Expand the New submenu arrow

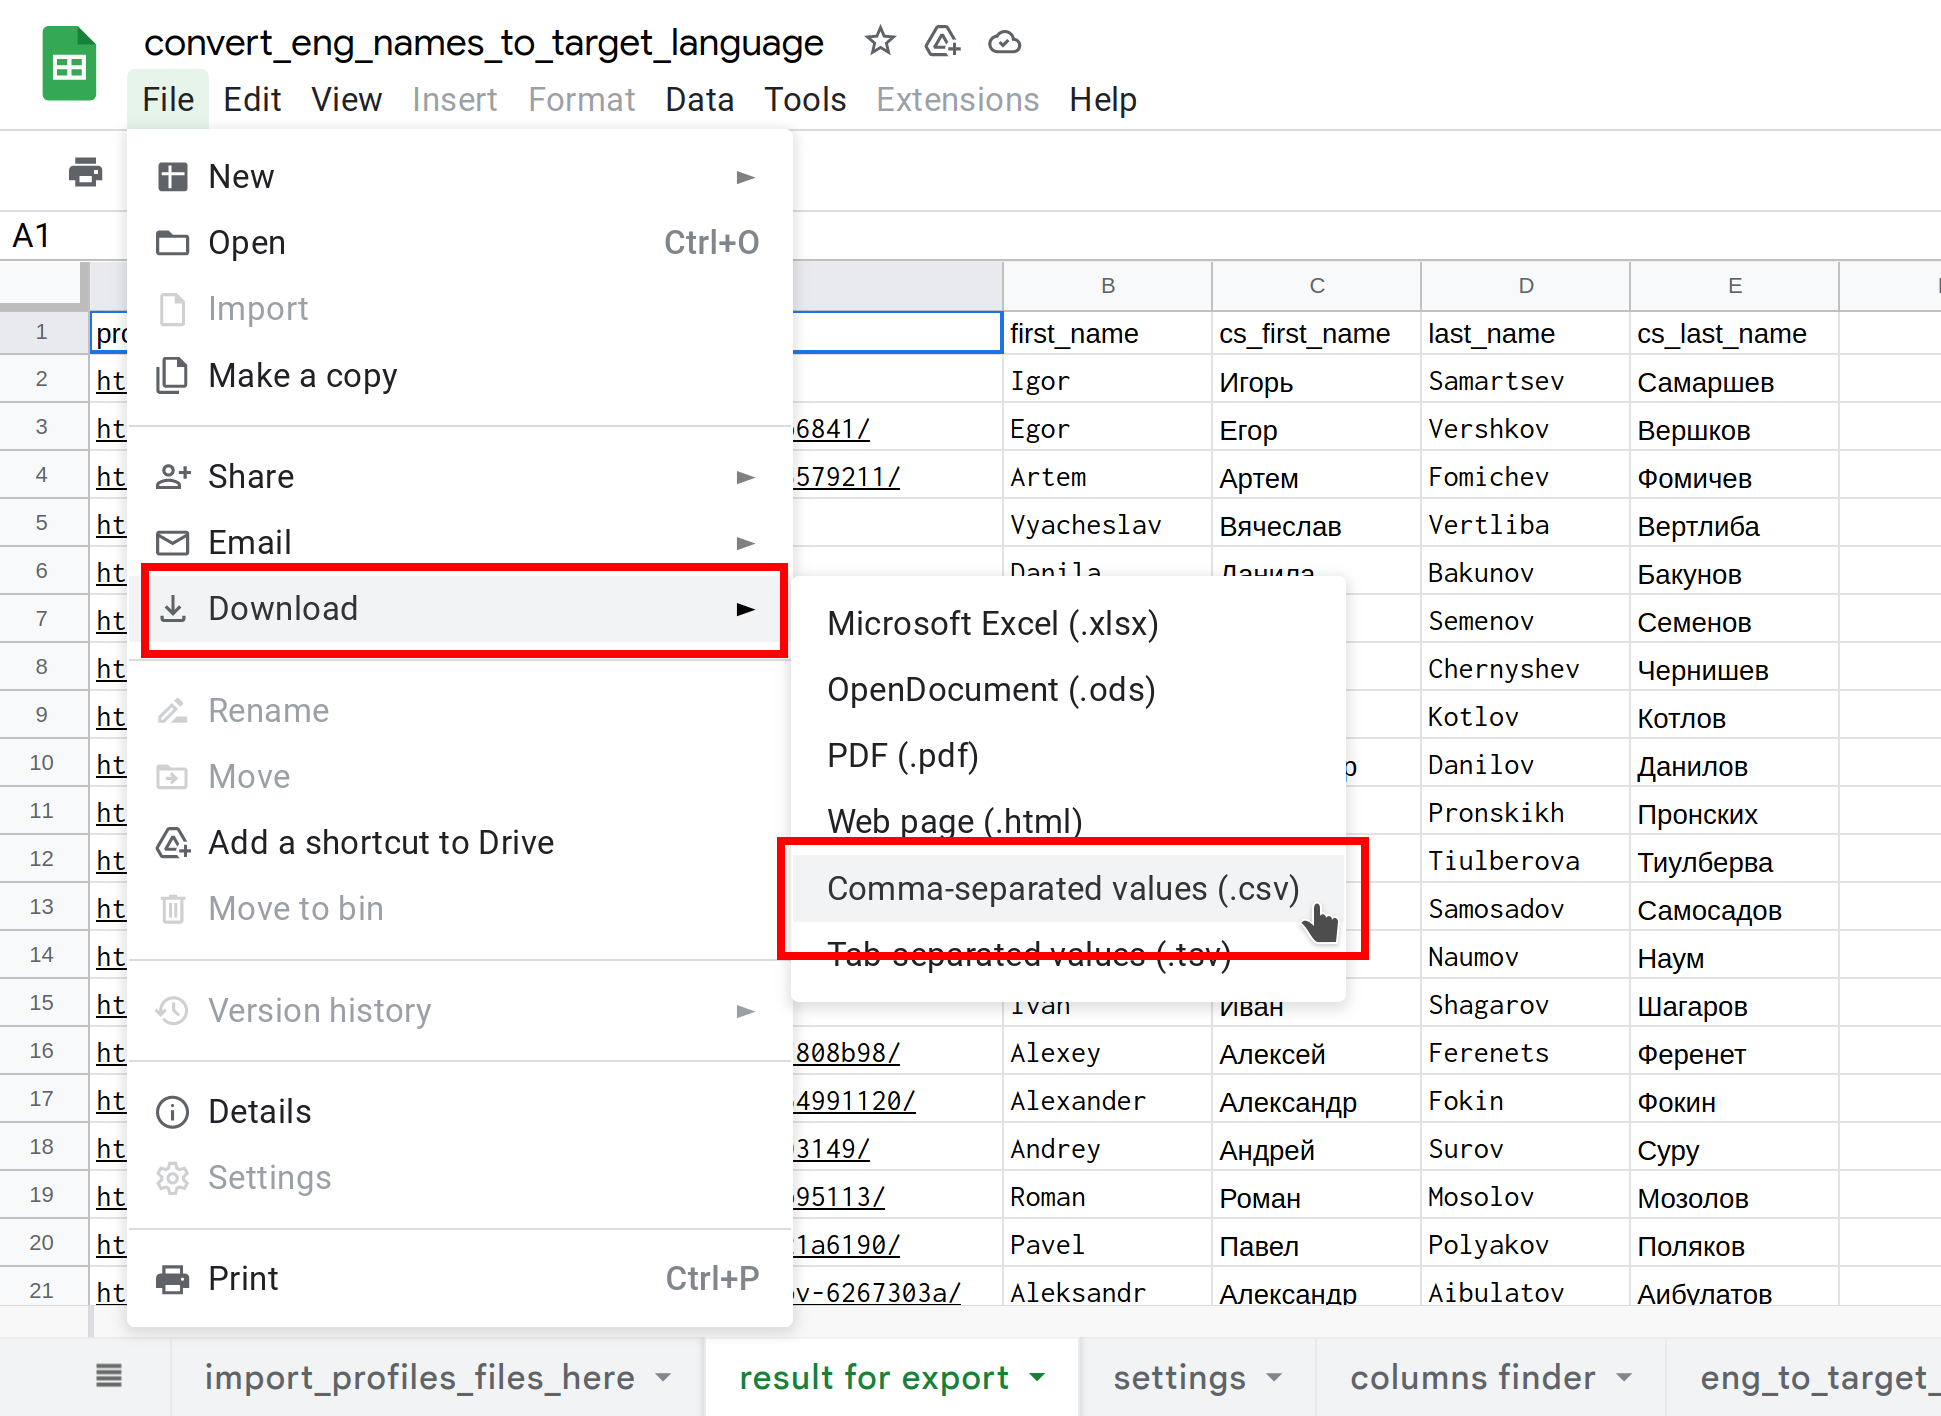coord(745,177)
